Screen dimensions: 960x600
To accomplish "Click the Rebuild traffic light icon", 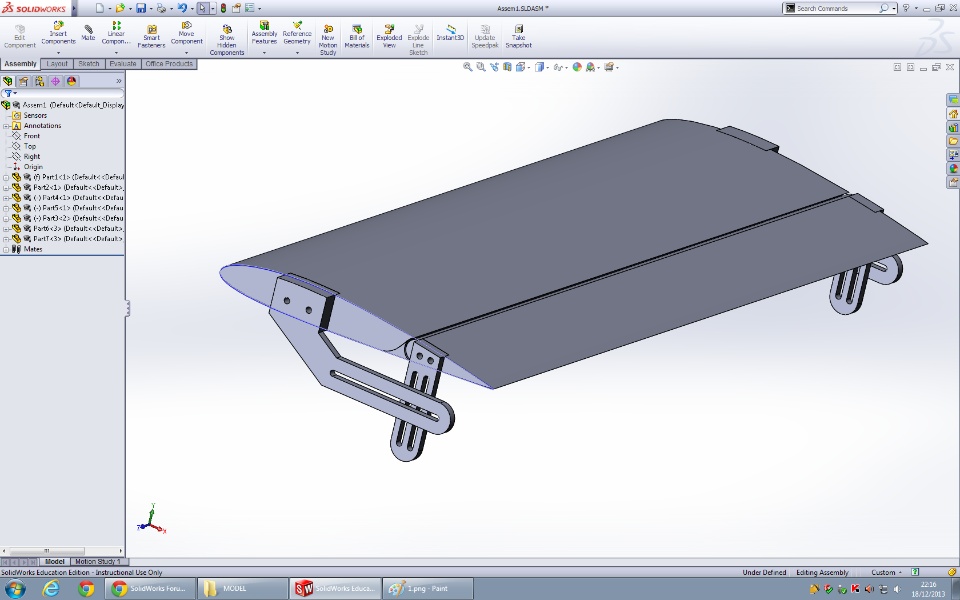I will (x=223, y=8).
